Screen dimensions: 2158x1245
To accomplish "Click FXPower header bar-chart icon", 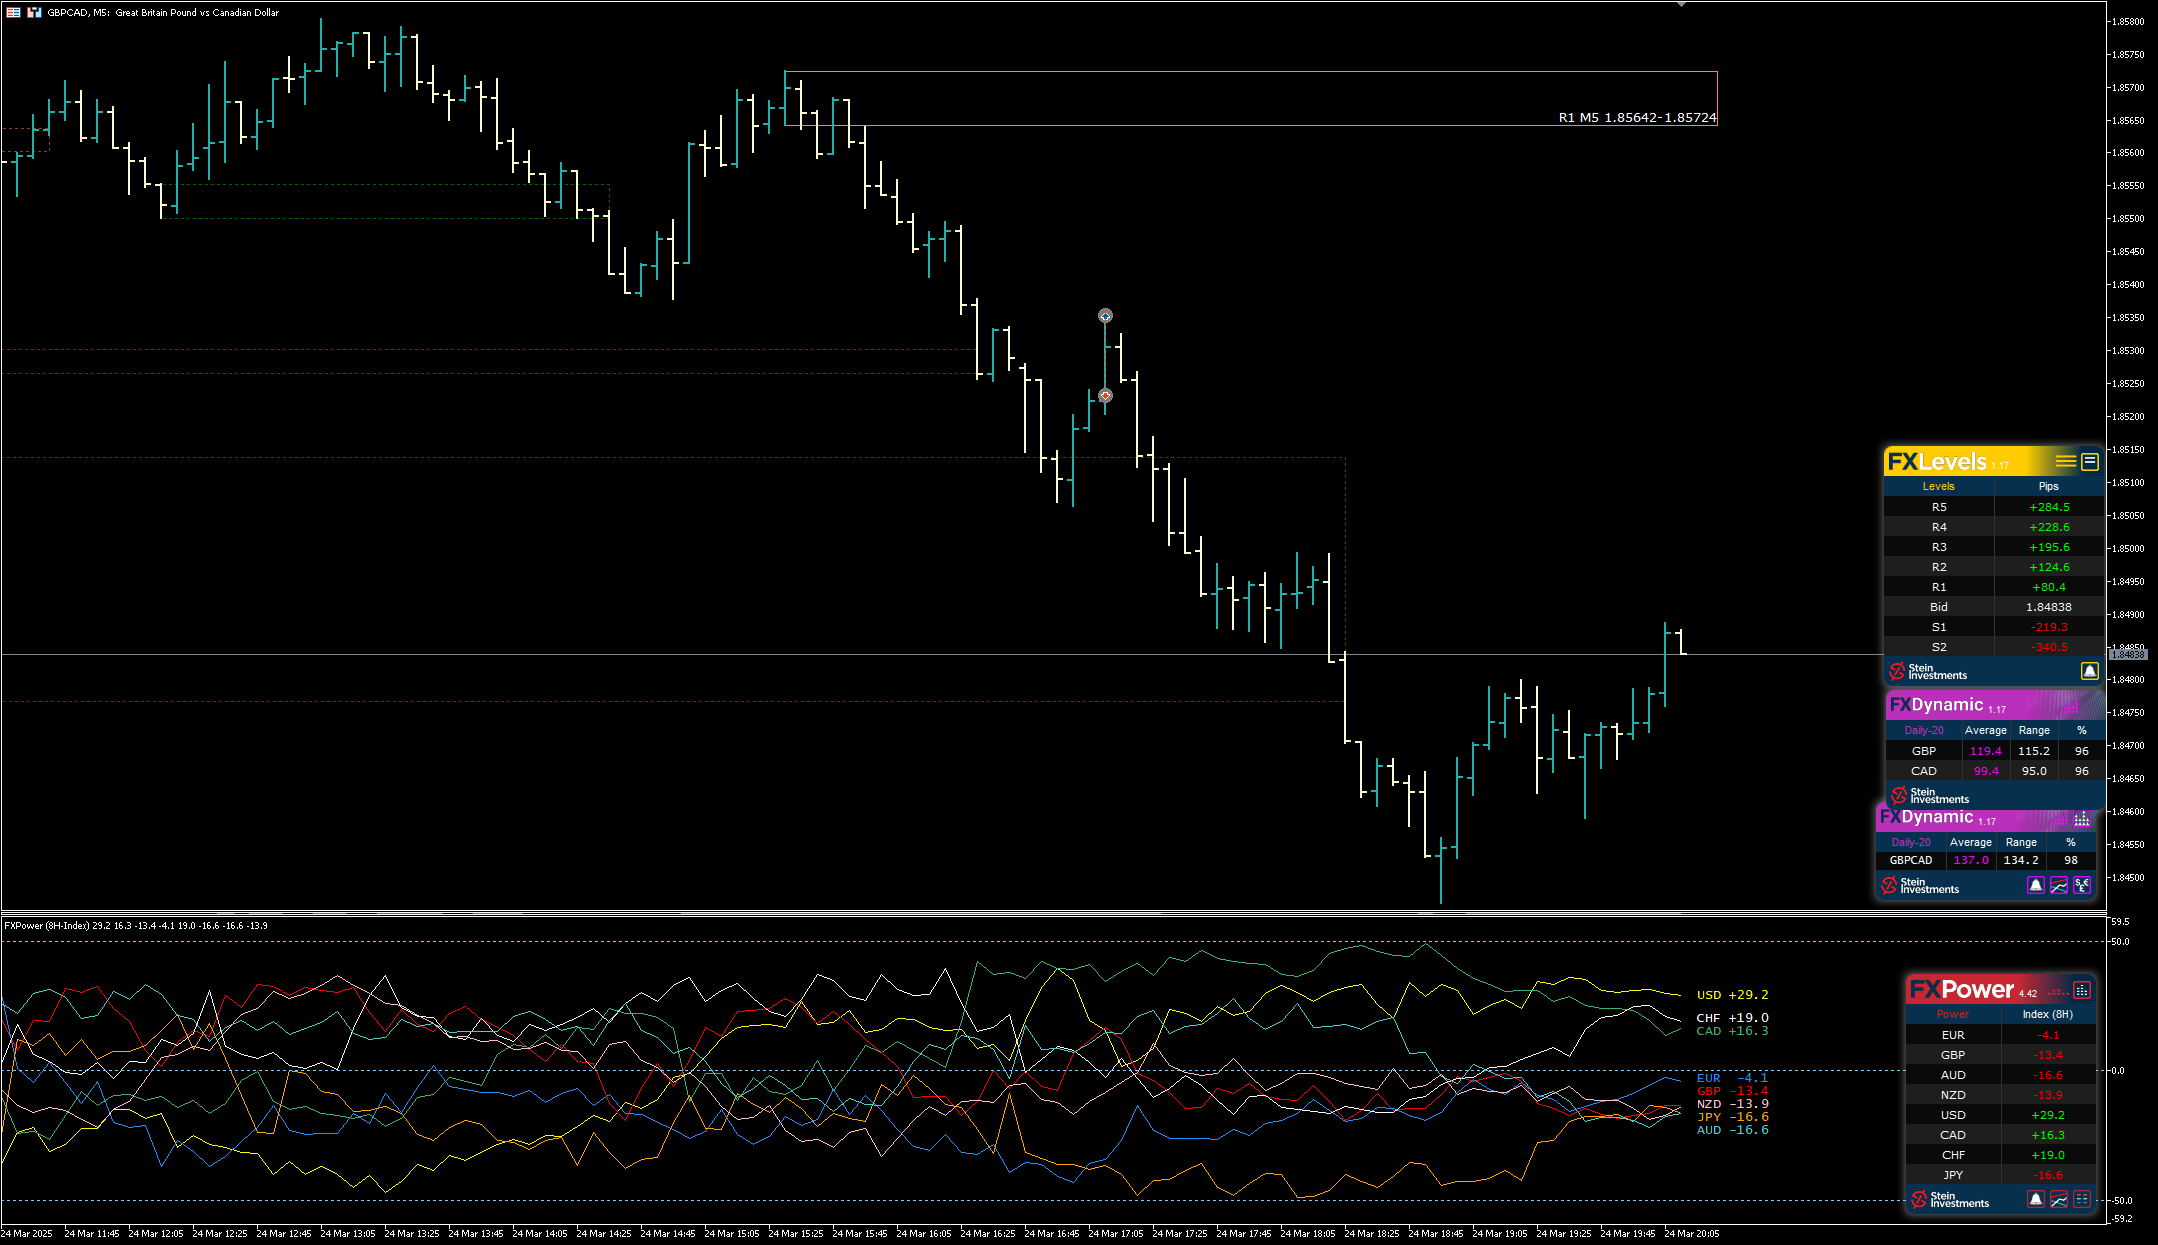I will tap(2082, 990).
